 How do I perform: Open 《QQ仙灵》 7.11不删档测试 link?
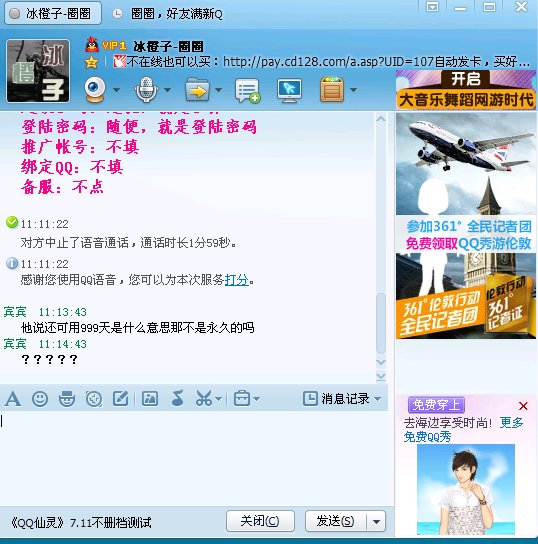click(x=81, y=522)
